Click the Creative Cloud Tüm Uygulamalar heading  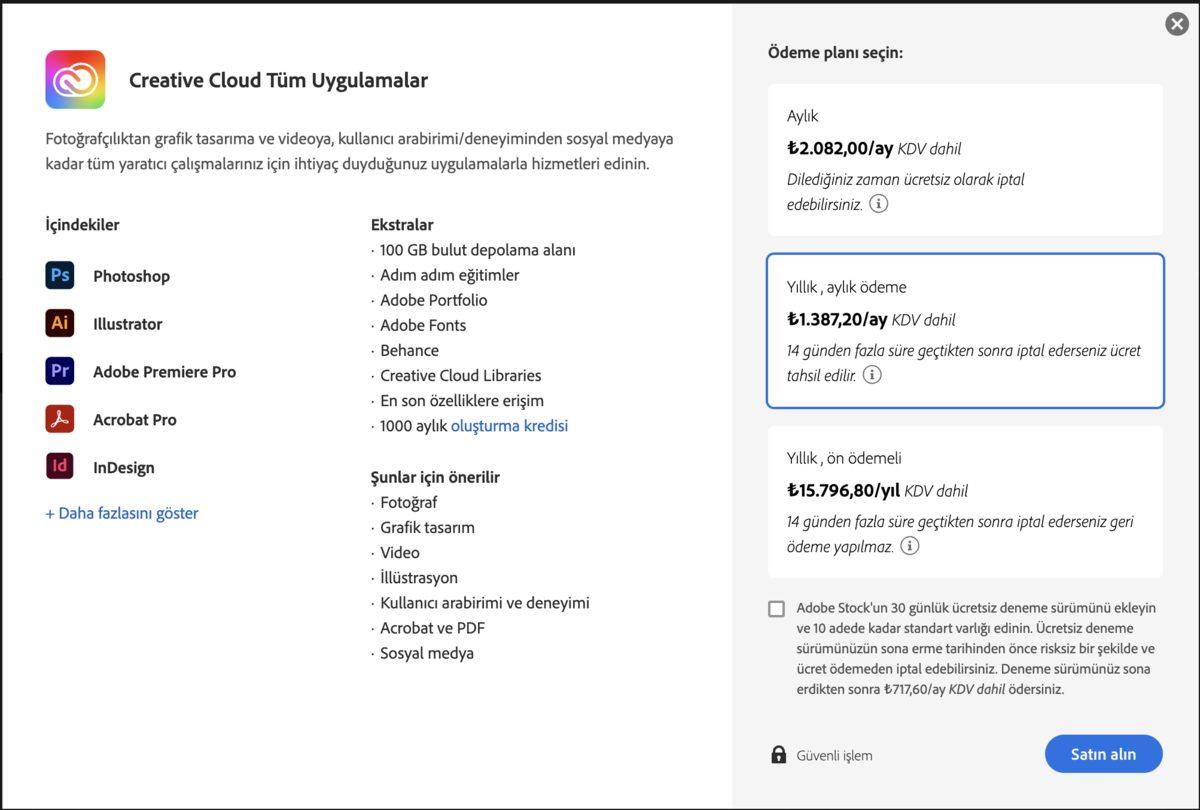coord(277,79)
